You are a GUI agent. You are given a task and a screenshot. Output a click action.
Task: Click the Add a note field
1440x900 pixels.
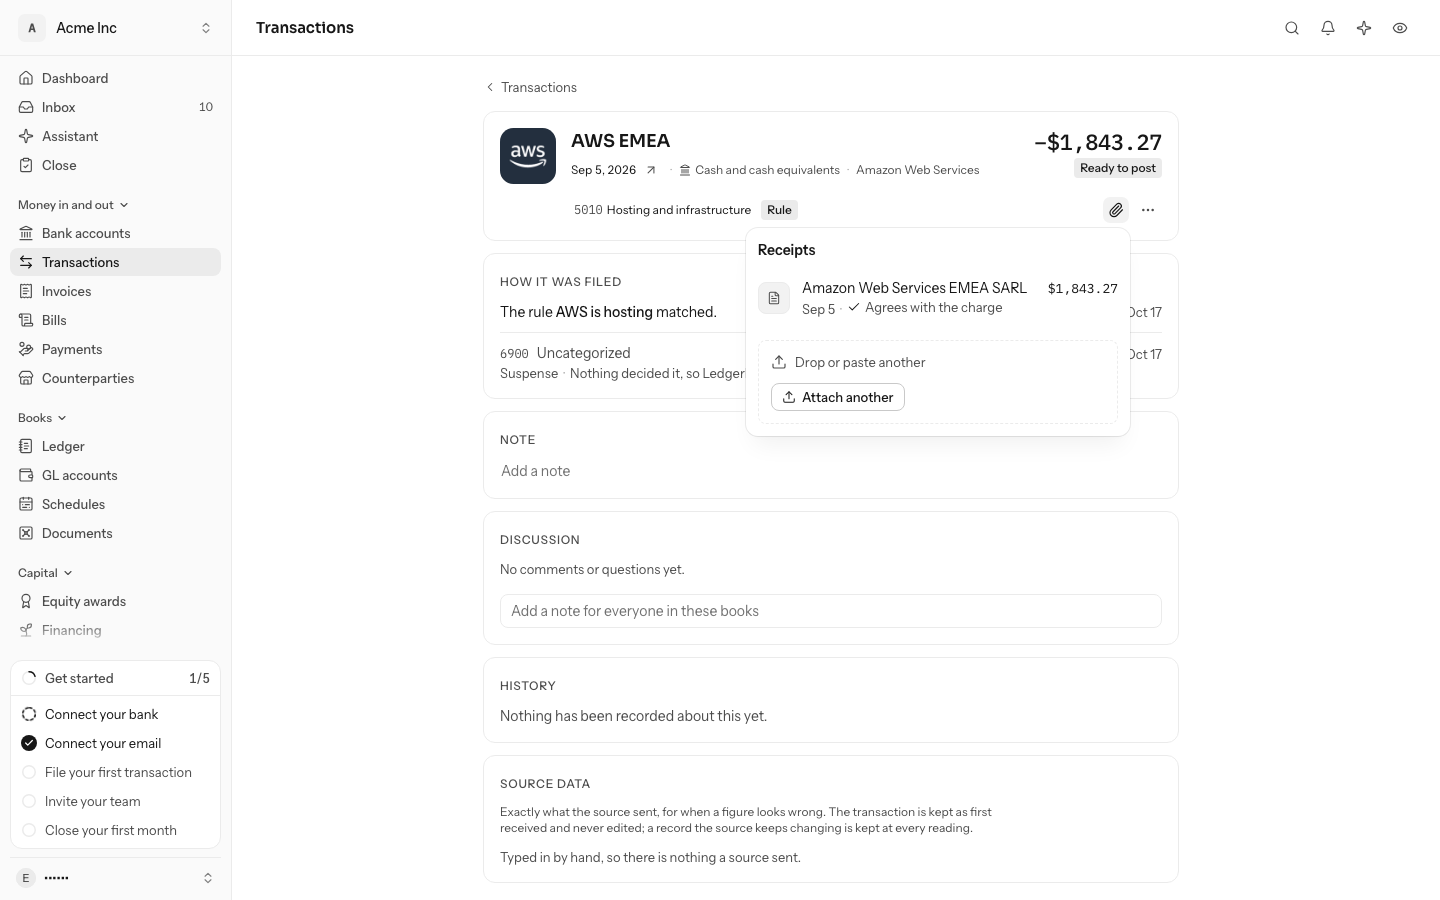[x=830, y=471]
